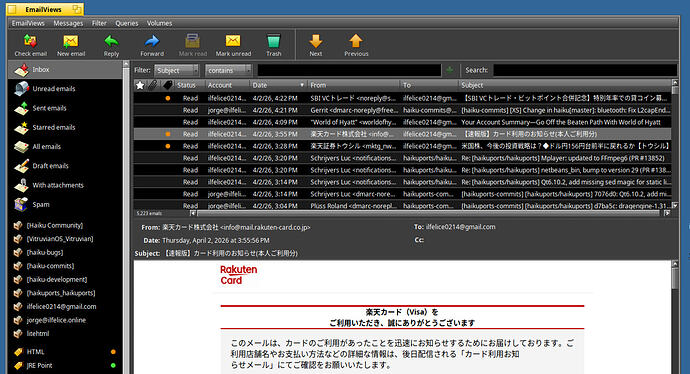Viewport: 690px width, 374px height.
Task: Select the netbeans_bin bump email
Action: 402,170
